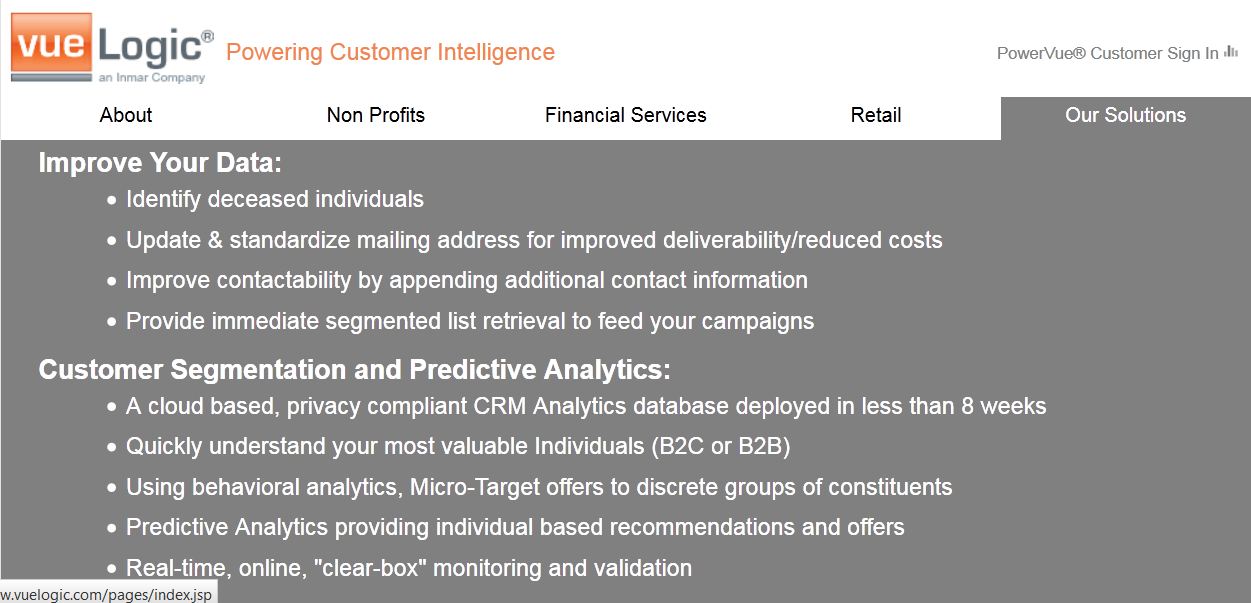Click the Powering Customer Intelligence tagline
The height and width of the screenshot is (603, 1251).
(390, 52)
